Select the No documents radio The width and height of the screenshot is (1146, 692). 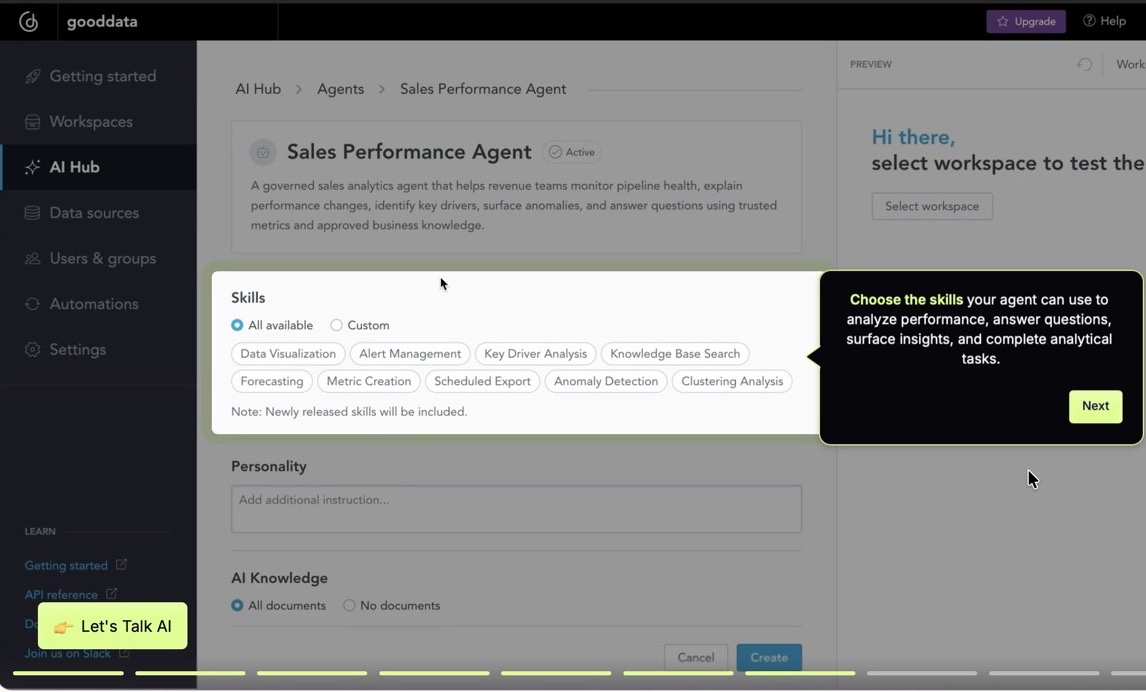click(x=349, y=606)
